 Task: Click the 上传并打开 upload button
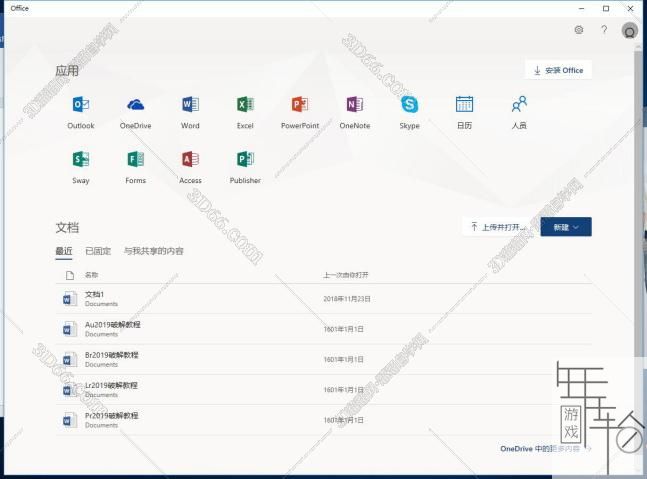point(500,227)
